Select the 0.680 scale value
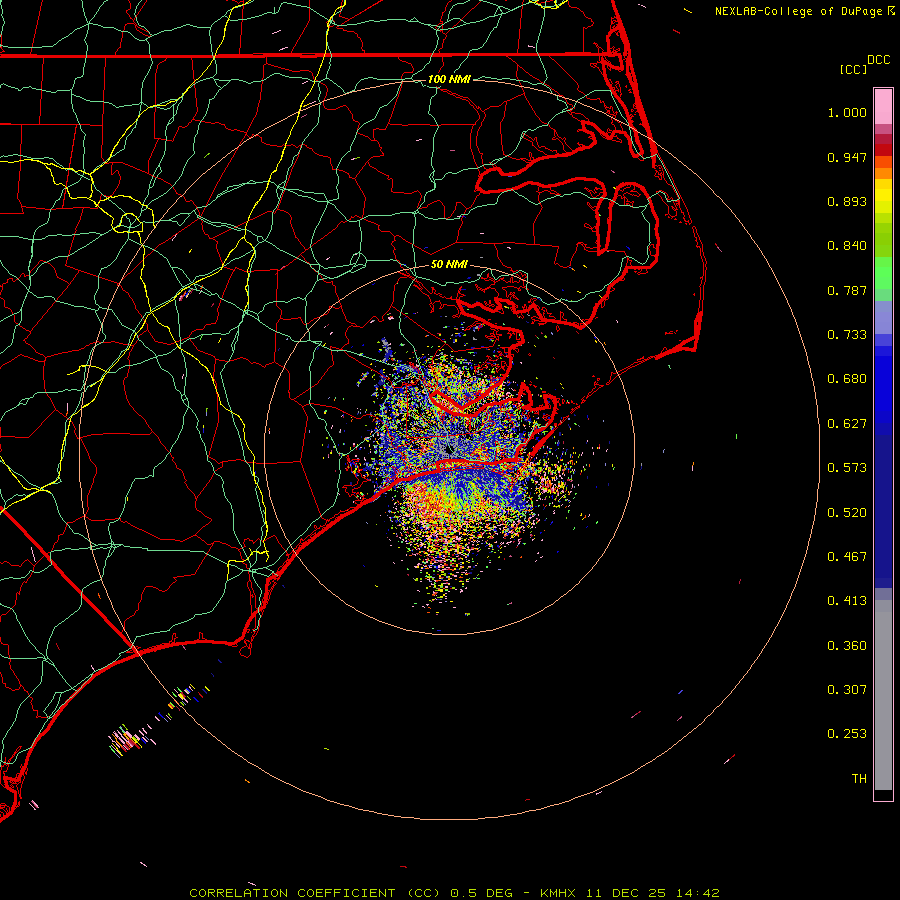This screenshot has height=900, width=900. pyautogui.click(x=847, y=379)
